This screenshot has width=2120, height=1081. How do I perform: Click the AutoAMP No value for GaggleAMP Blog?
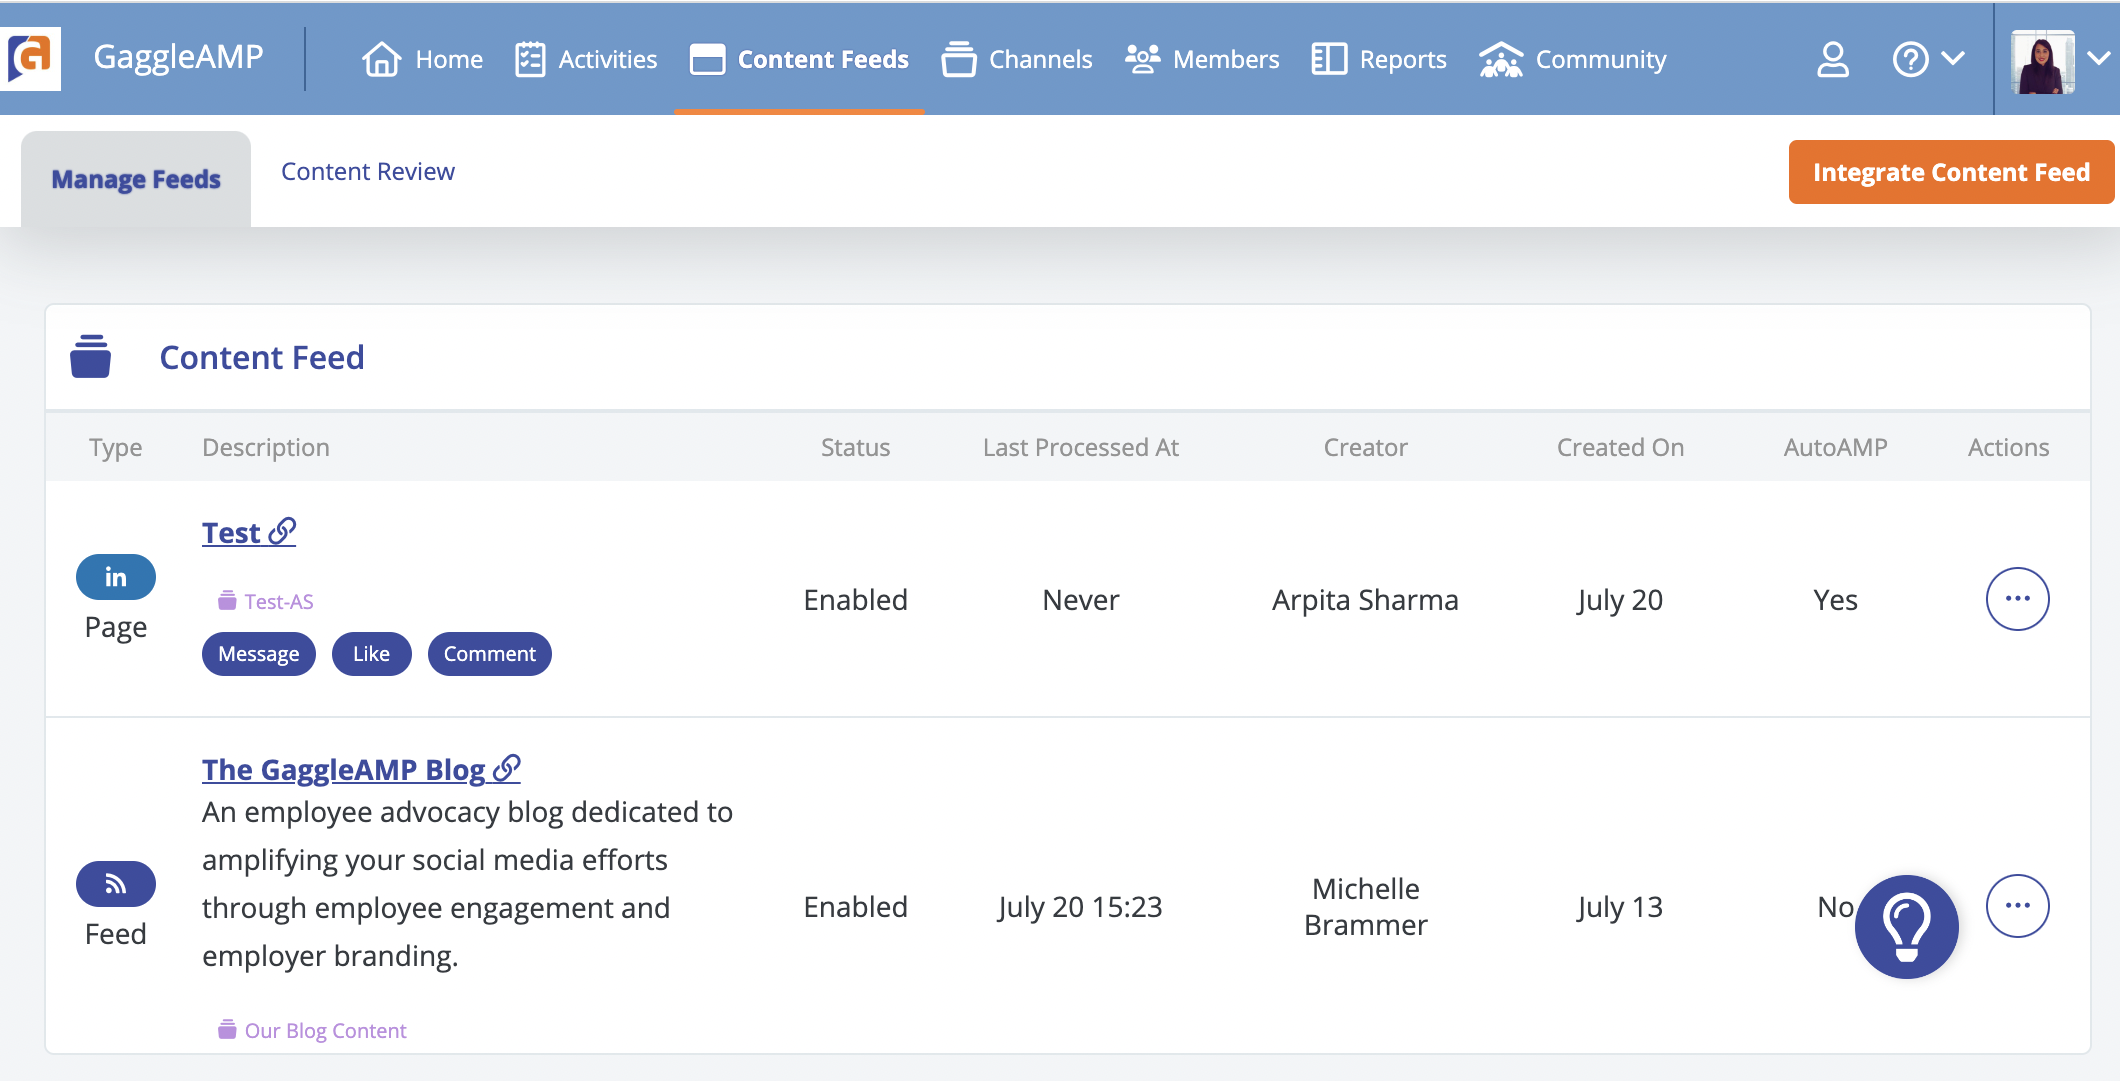pyautogui.click(x=1835, y=907)
